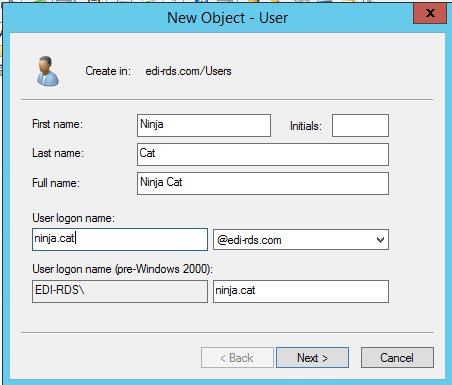
Task: Click the 'edi-rds.com/Users' container path text
Action: (x=188, y=71)
